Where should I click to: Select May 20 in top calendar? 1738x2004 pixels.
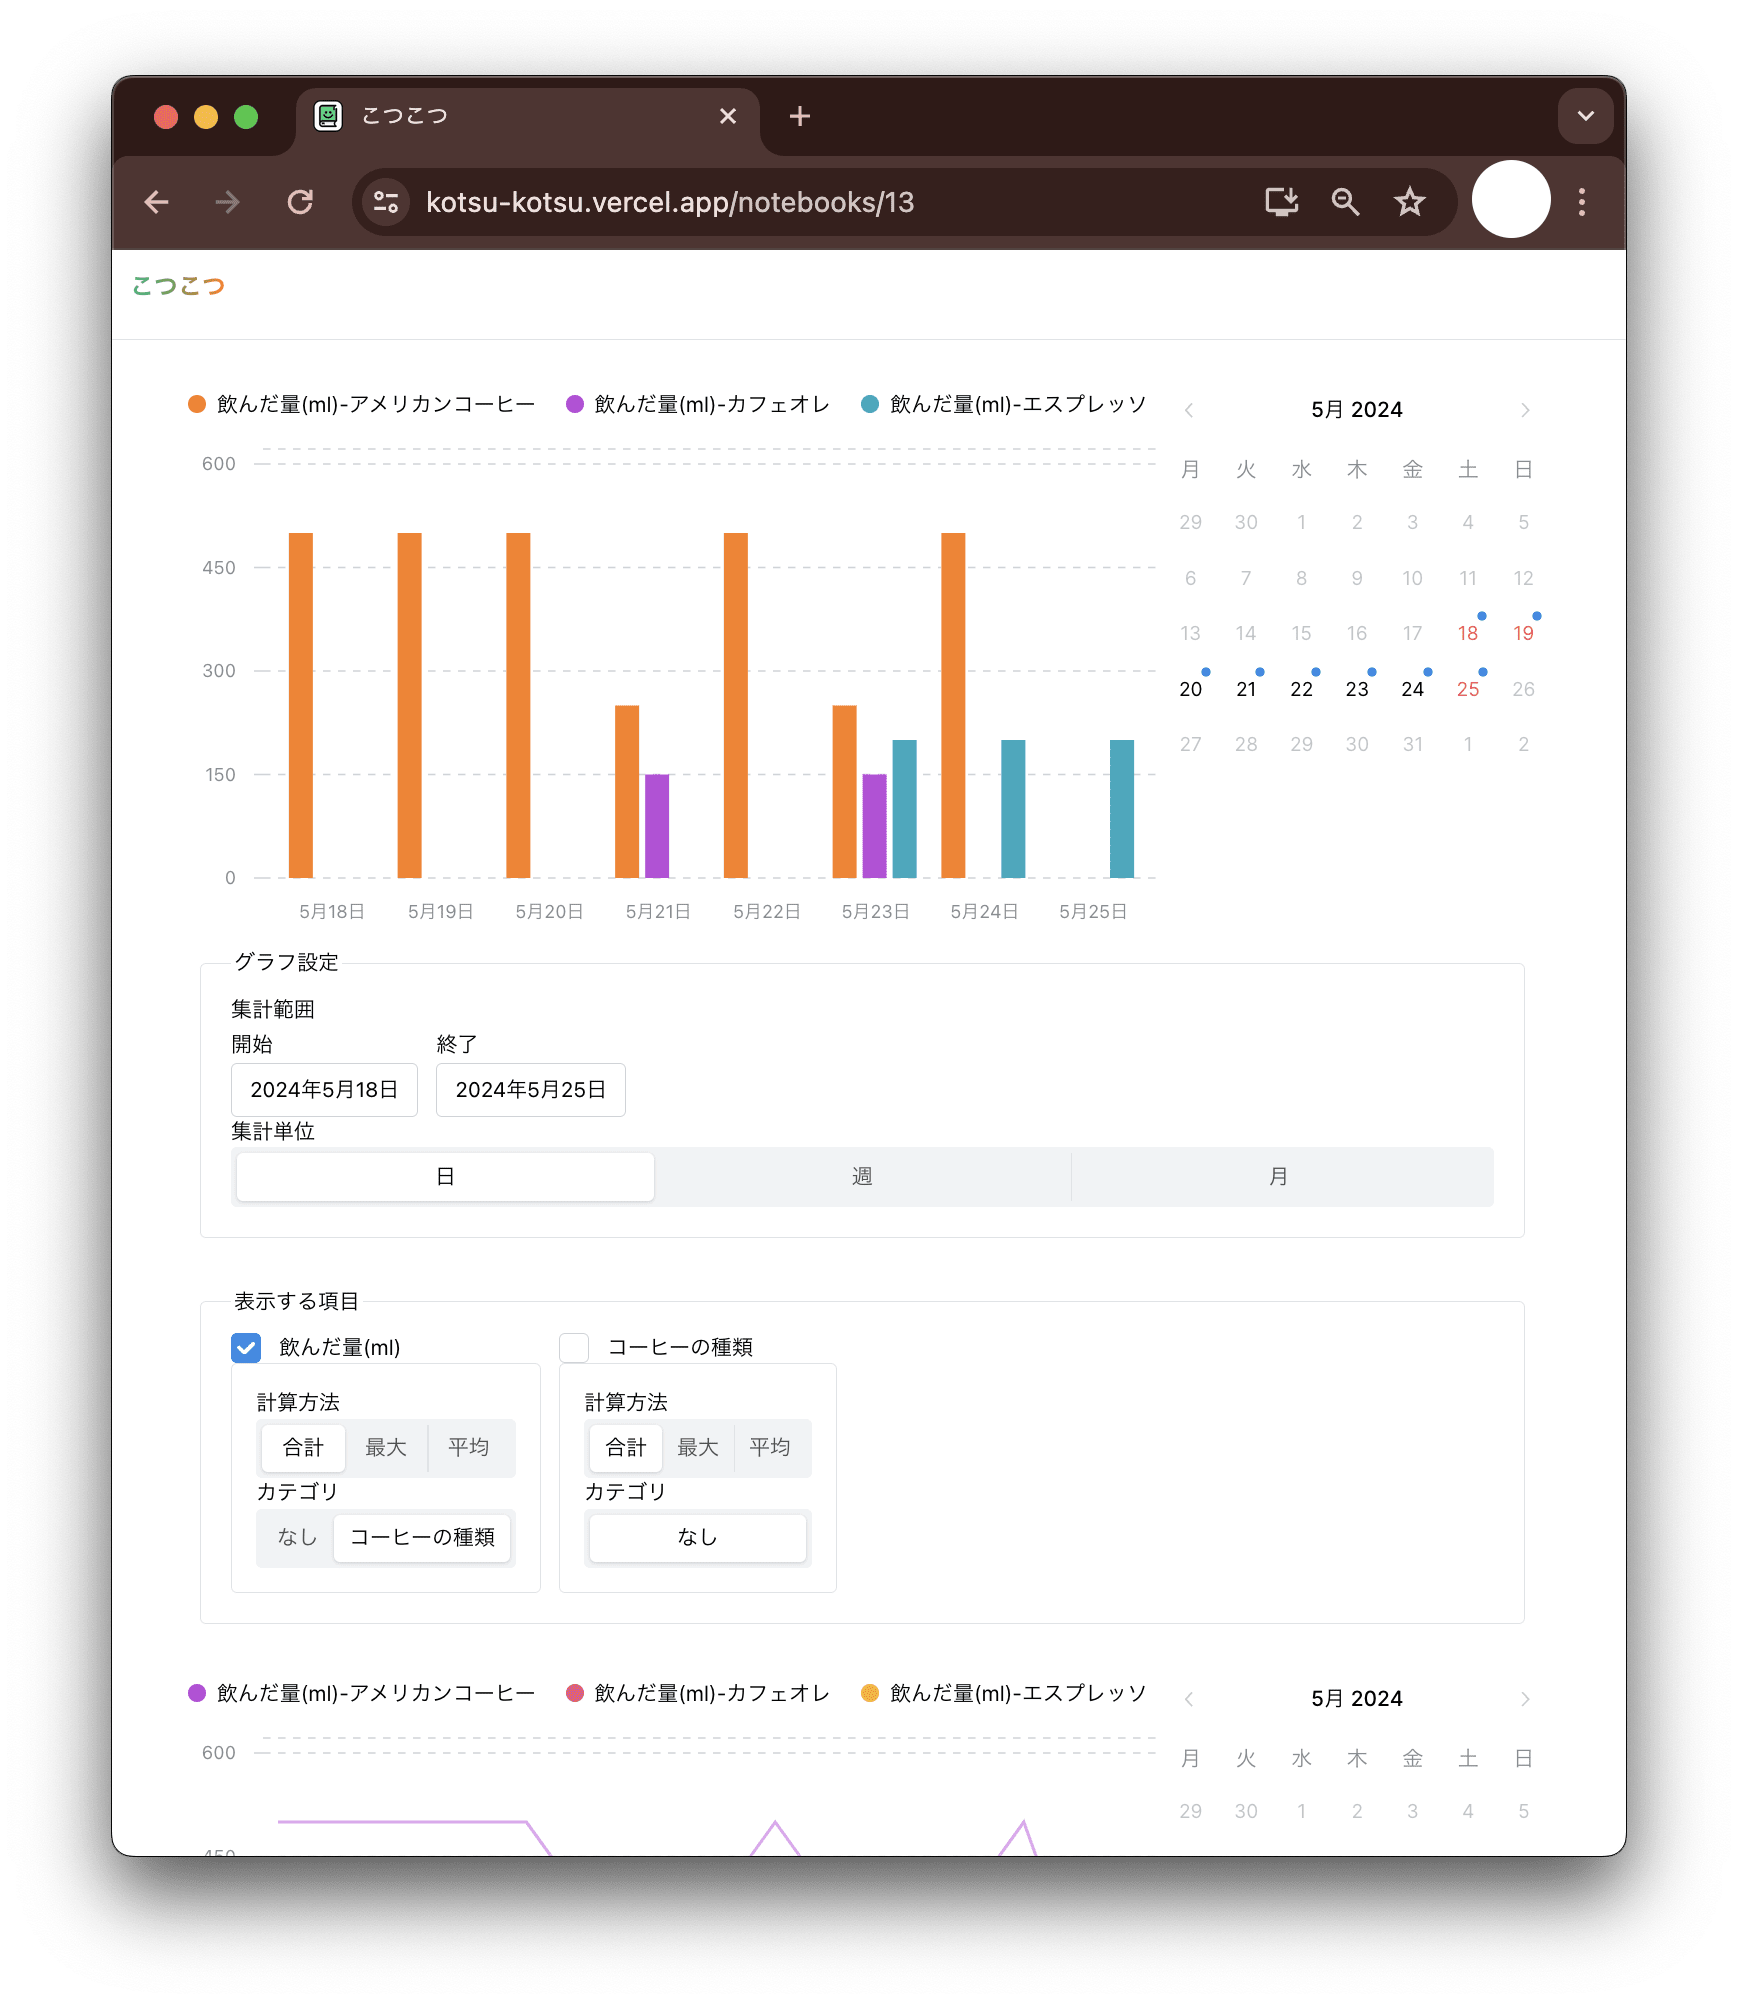point(1190,689)
